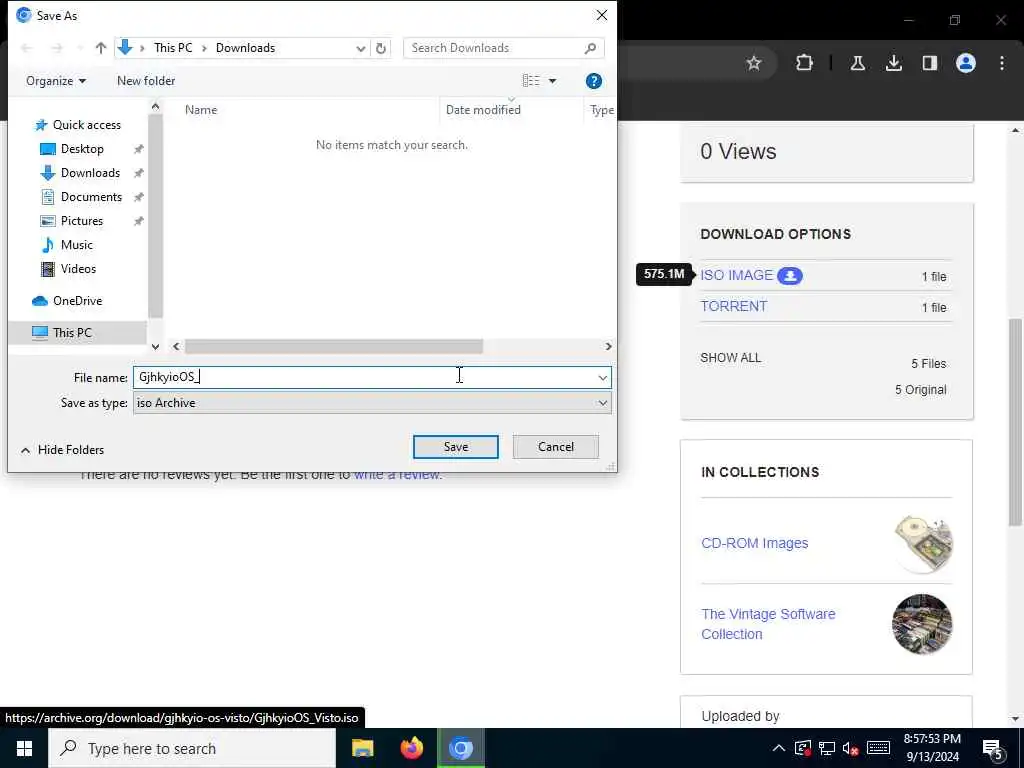Open Windows Start menu
1024x768 pixels.
point(24,748)
